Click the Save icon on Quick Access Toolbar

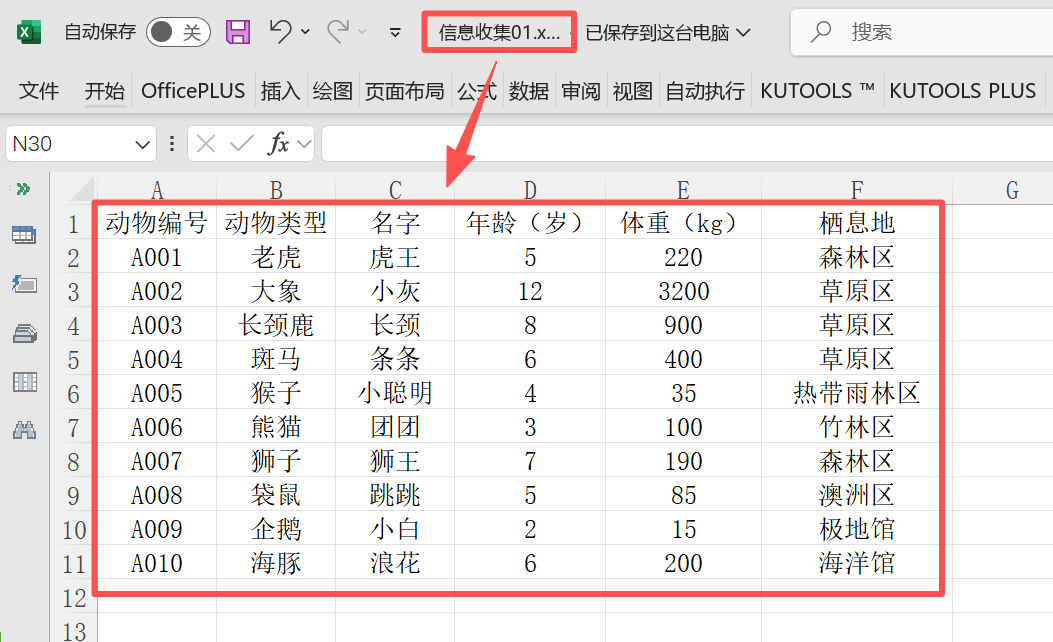click(x=237, y=31)
